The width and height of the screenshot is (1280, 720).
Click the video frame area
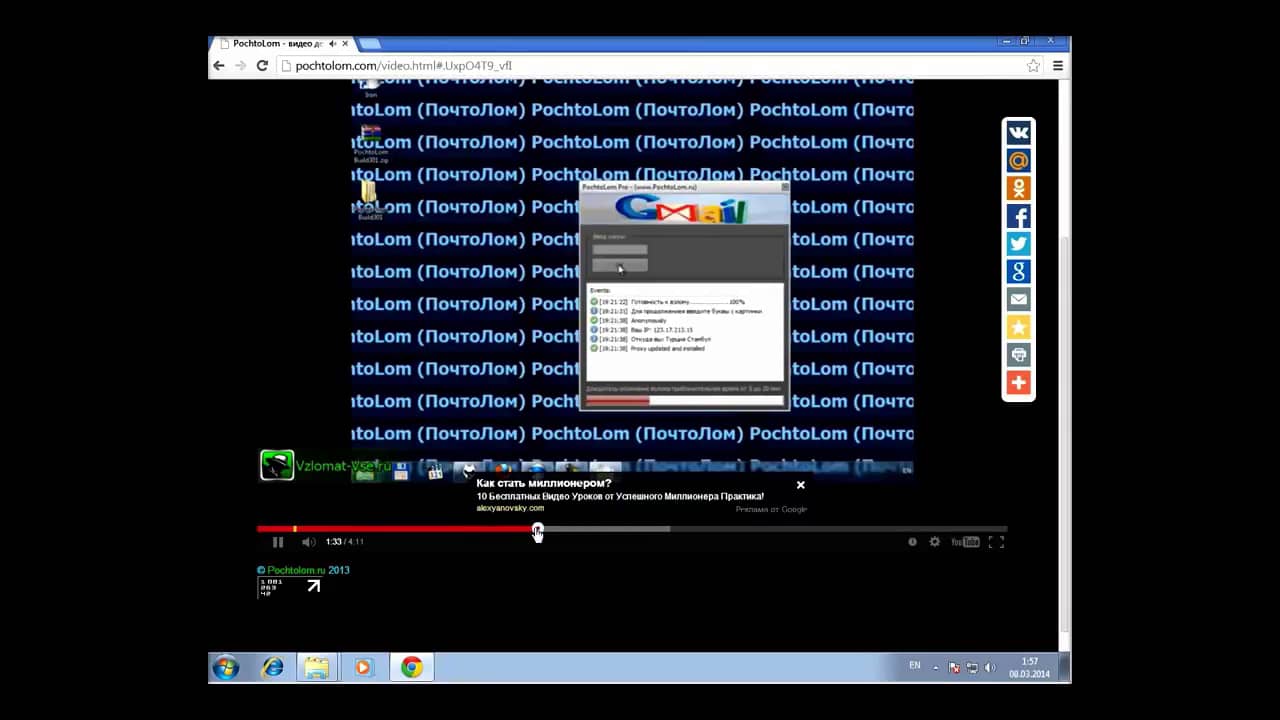point(632,280)
